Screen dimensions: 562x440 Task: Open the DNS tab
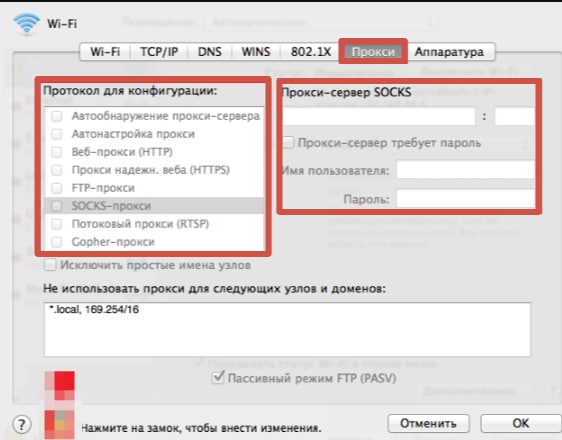point(210,52)
